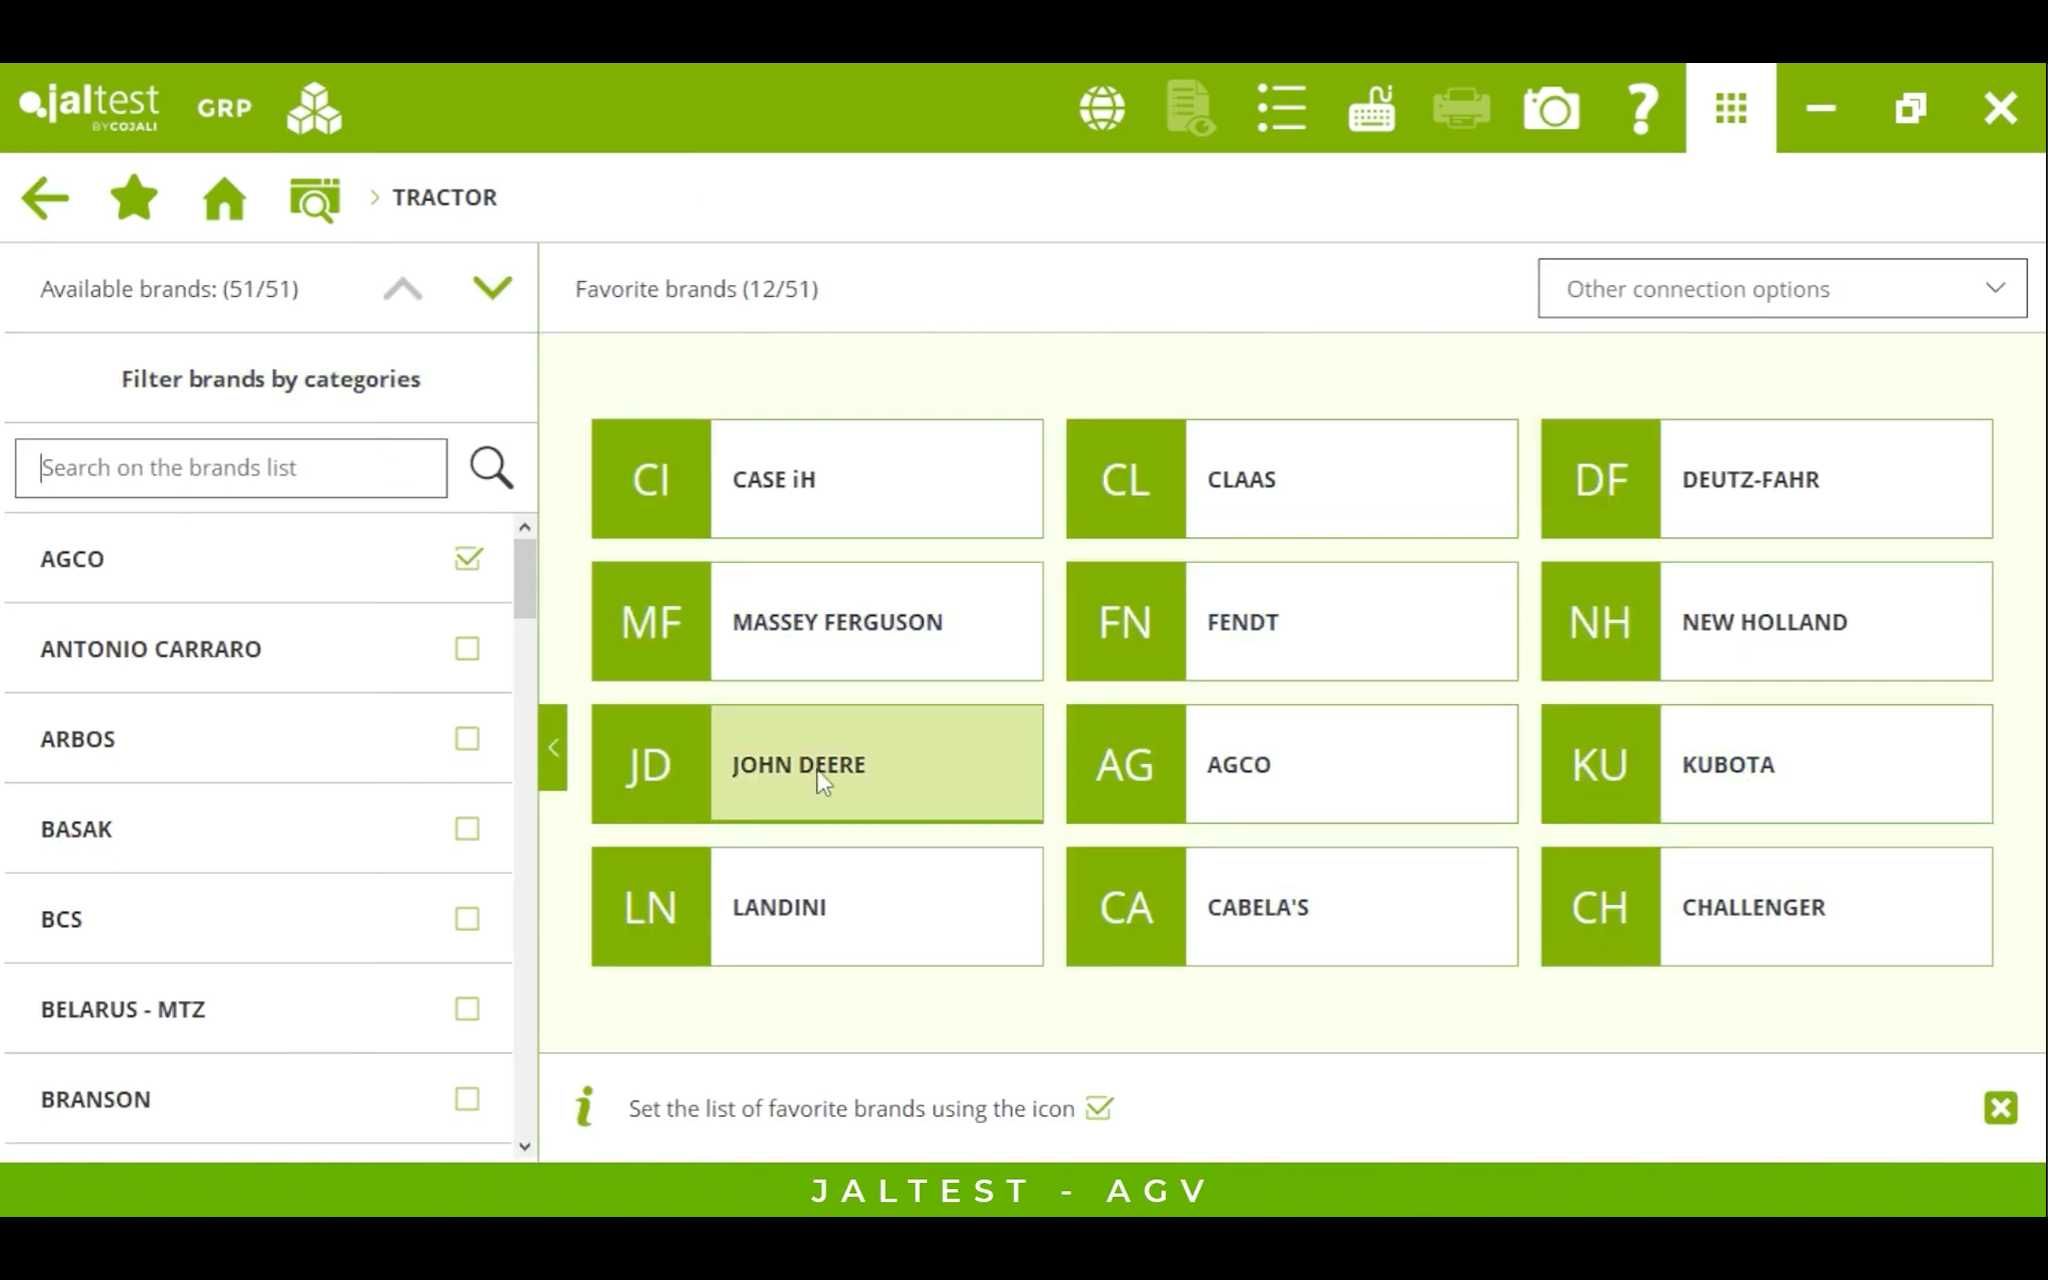Dismiss the favorite brands hint bar
Image resolution: width=2048 pixels, height=1280 pixels.
[x=2000, y=1108]
